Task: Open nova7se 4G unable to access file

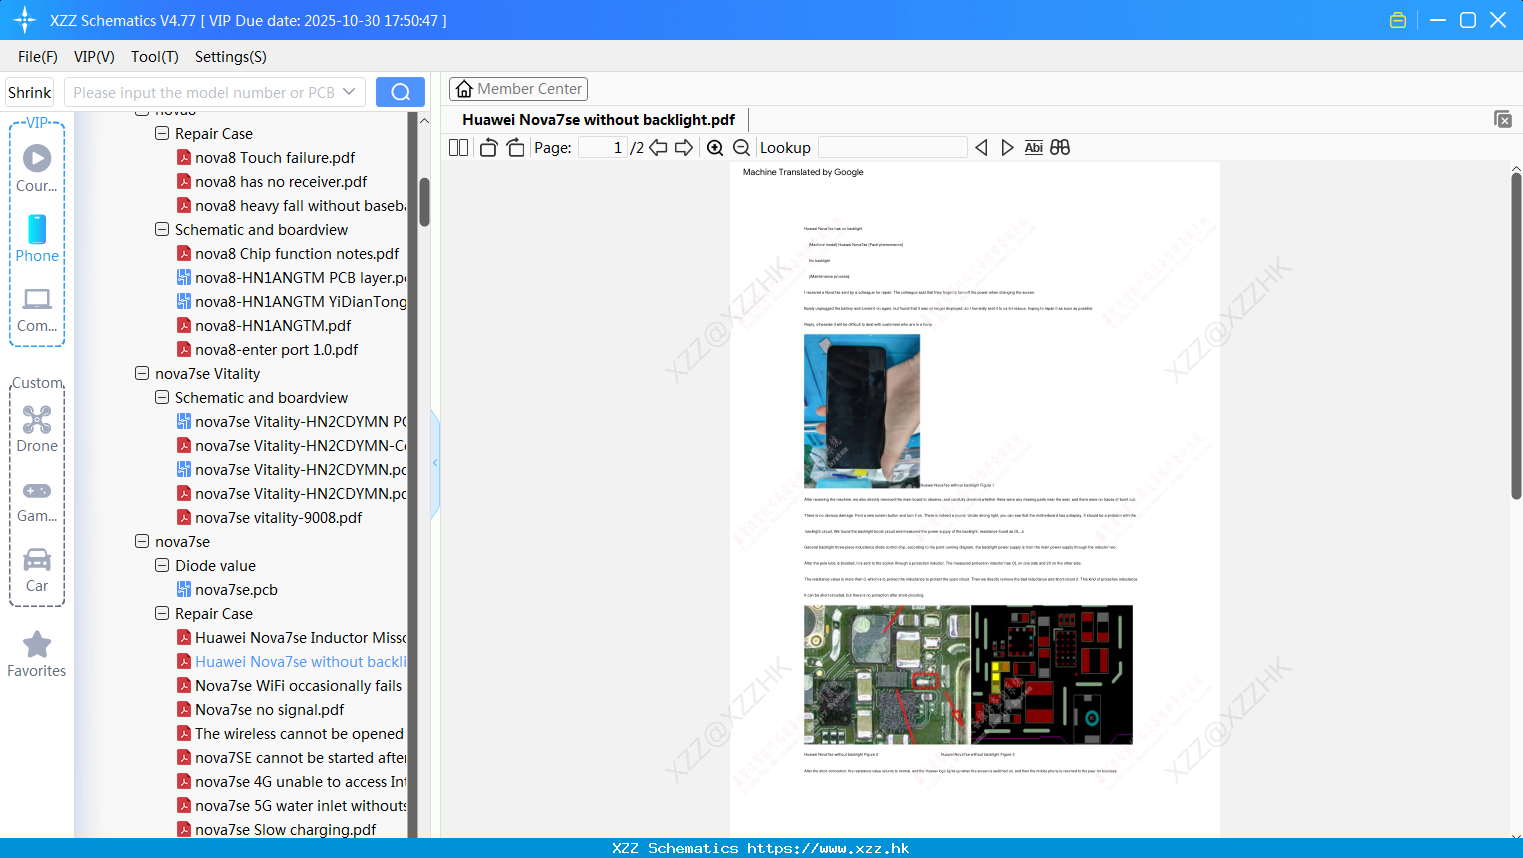Action: pyautogui.click(x=292, y=782)
